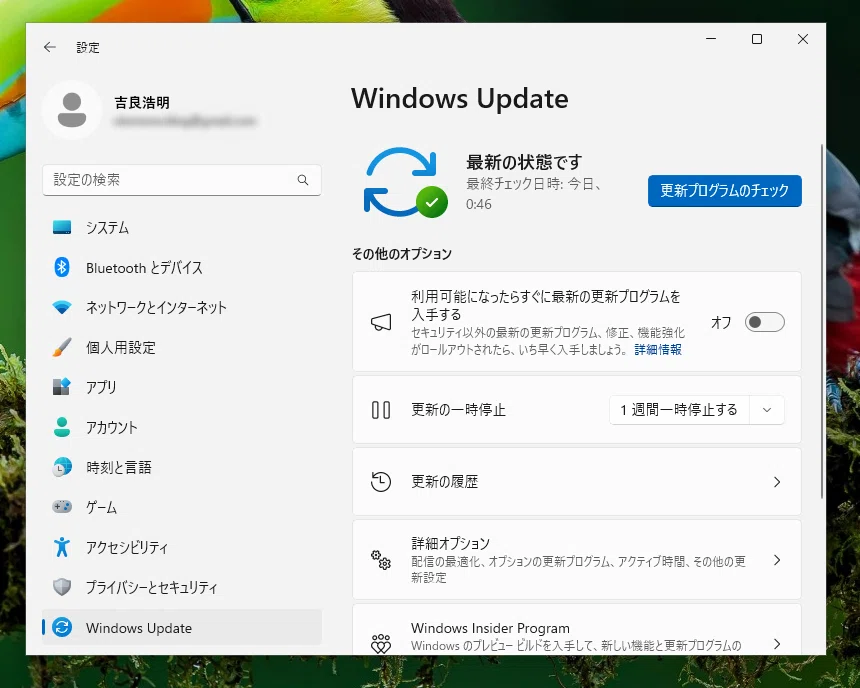Click the pause icon beside 更新の一時停止
Viewport: 860px width, 688px height.
(x=381, y=410)
